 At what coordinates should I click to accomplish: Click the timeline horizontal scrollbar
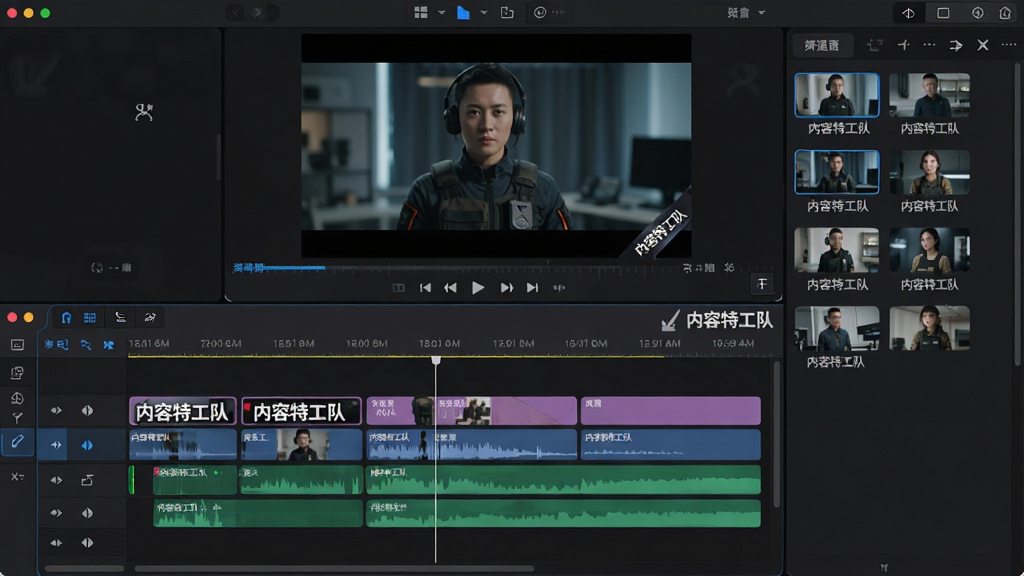334,569
